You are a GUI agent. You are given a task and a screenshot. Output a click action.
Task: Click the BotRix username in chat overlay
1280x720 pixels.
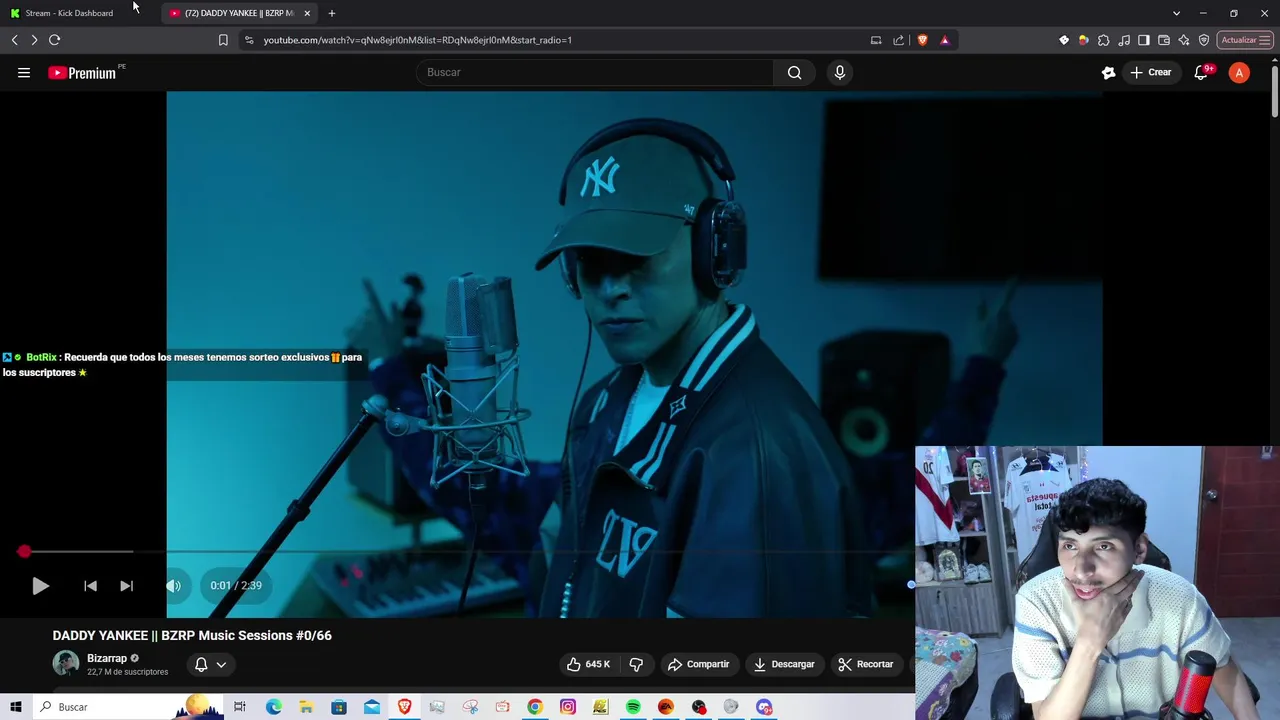[x=41, y=357]
